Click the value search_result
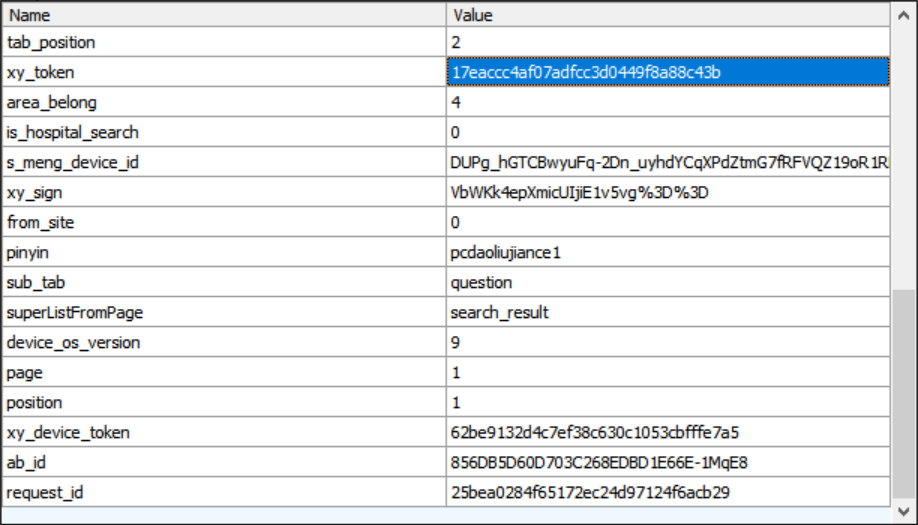The height and width of the screenshot is (525, 918). click(x=668, y=312)
